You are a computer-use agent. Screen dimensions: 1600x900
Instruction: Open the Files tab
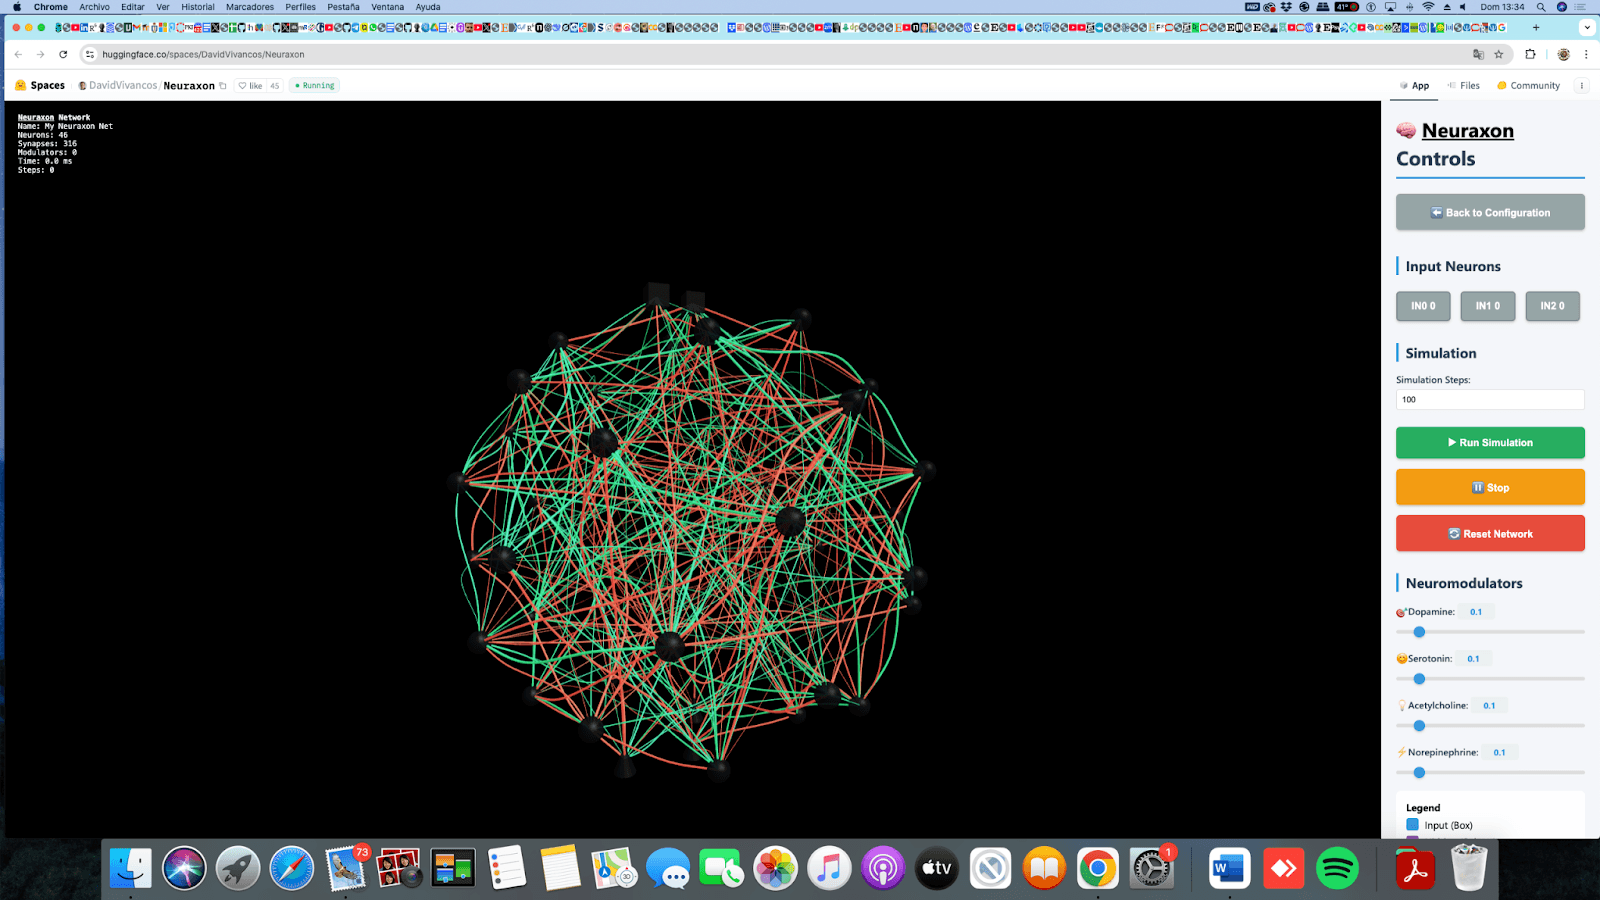(x=1463, y=86)
